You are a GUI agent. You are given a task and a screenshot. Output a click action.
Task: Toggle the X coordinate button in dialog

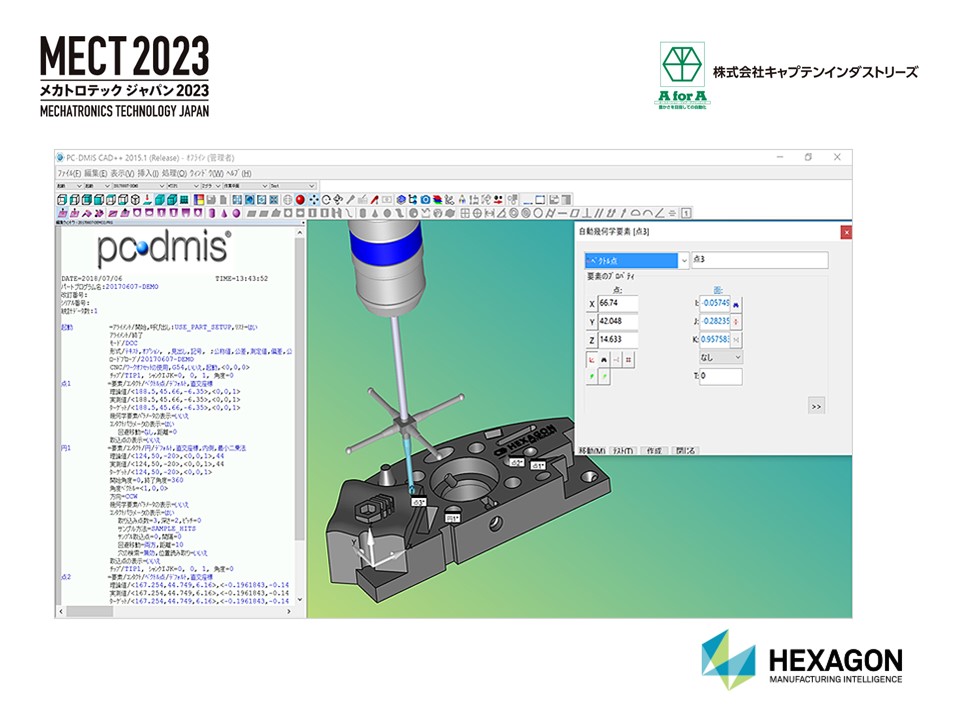592,304
